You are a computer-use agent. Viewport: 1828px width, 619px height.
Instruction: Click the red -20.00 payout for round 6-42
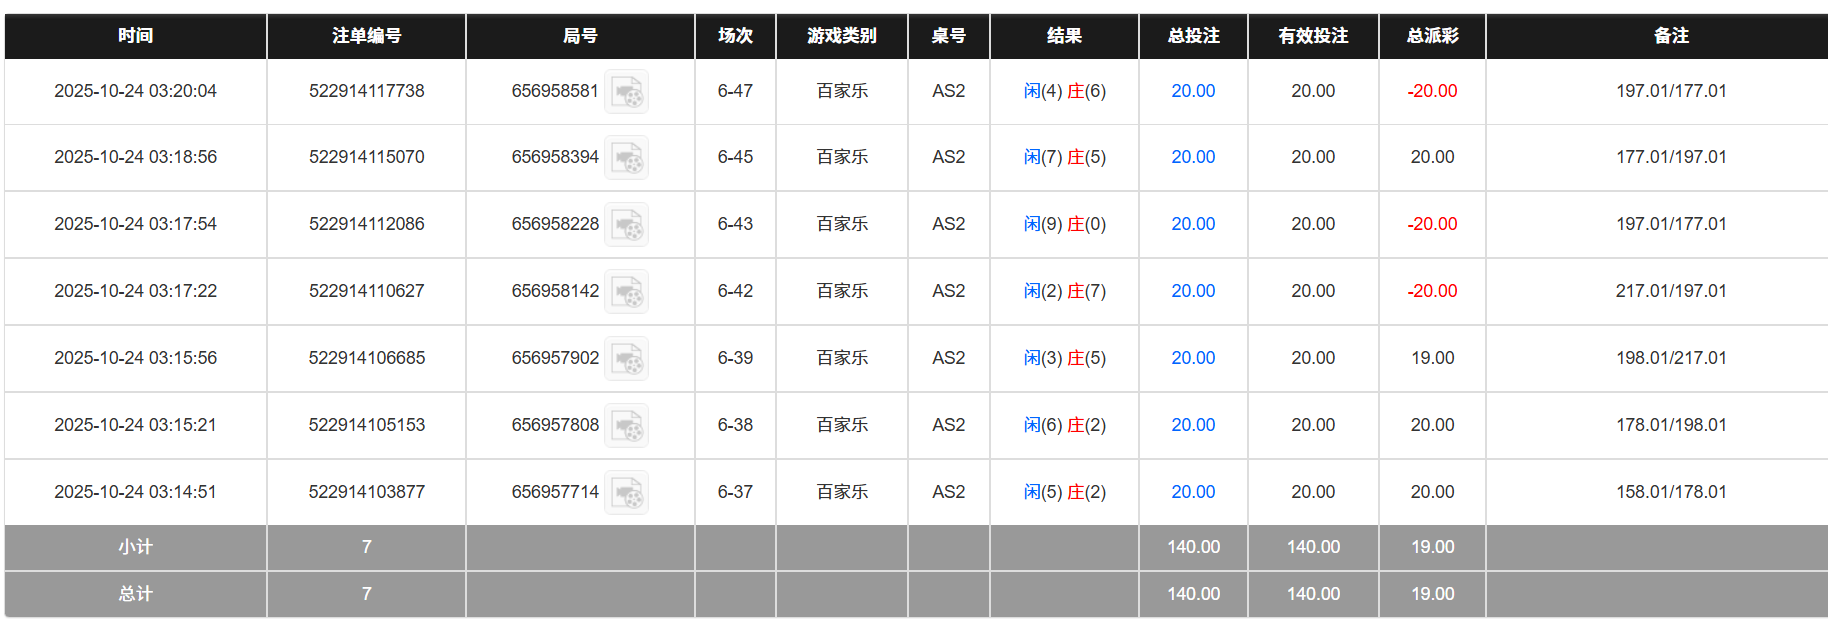pyautogui.click(x=1432, y=291)
